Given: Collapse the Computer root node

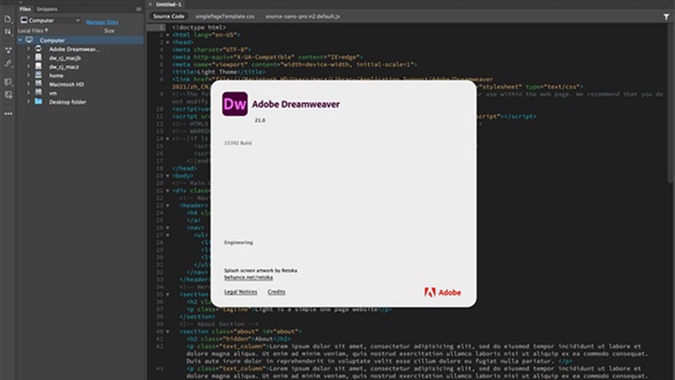Looking at the screenshot, I should (20, 40).
